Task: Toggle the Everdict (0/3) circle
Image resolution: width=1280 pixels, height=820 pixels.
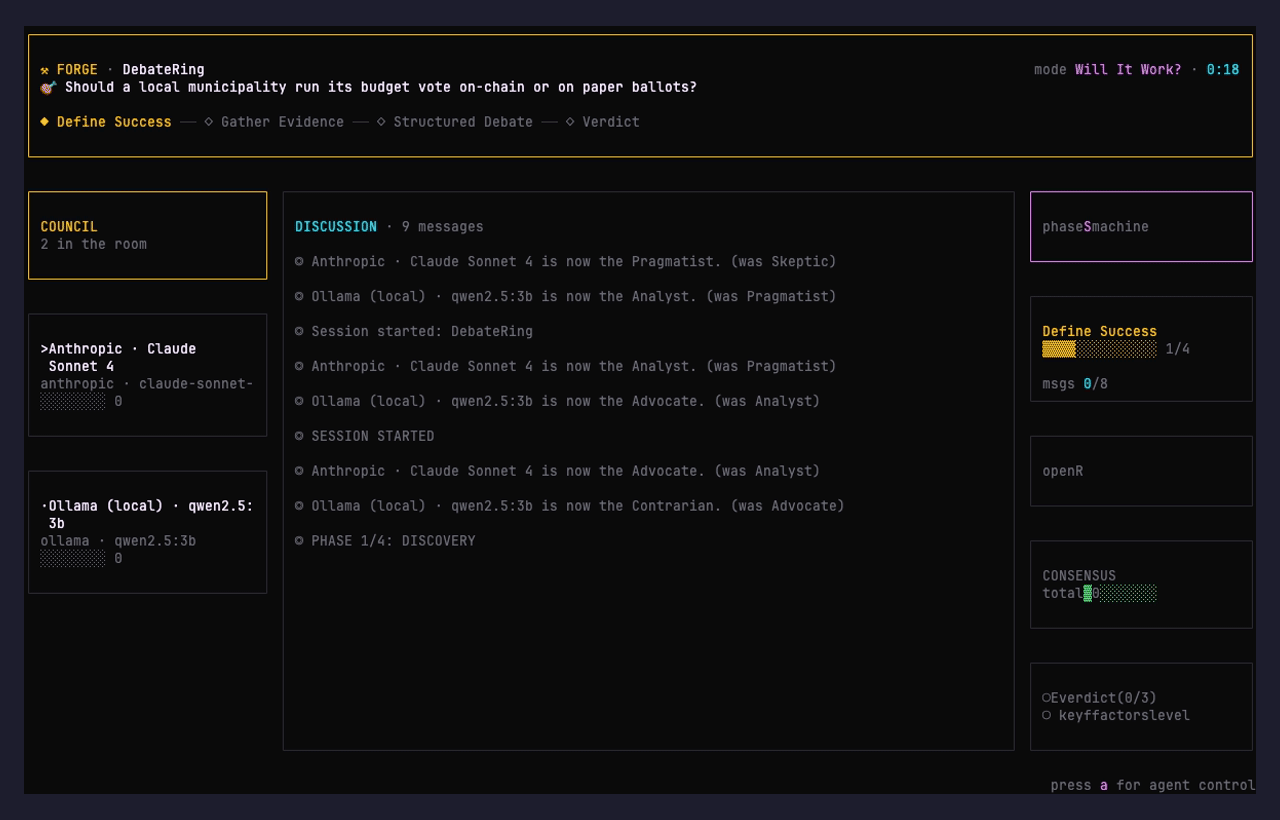Action: pos(1047,697)
